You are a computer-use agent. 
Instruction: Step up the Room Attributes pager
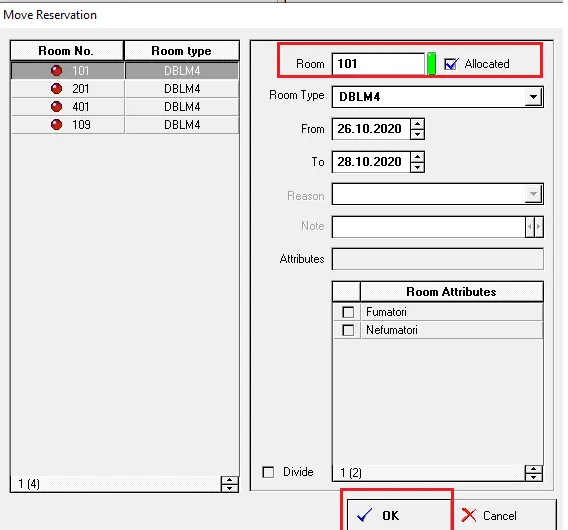point(533,469)
